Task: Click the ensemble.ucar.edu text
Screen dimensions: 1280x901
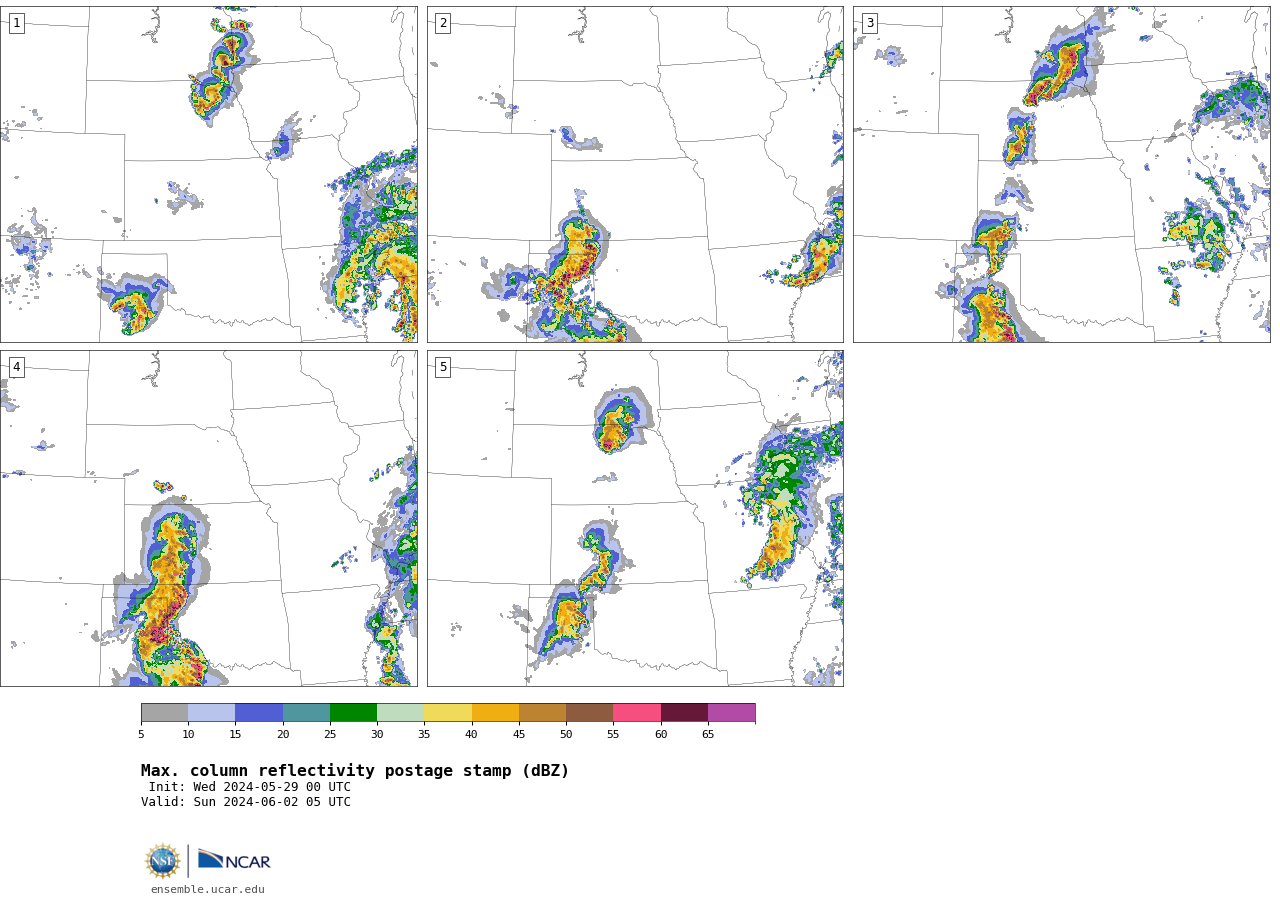Action: pyautogui.click(x=208, y=889)
